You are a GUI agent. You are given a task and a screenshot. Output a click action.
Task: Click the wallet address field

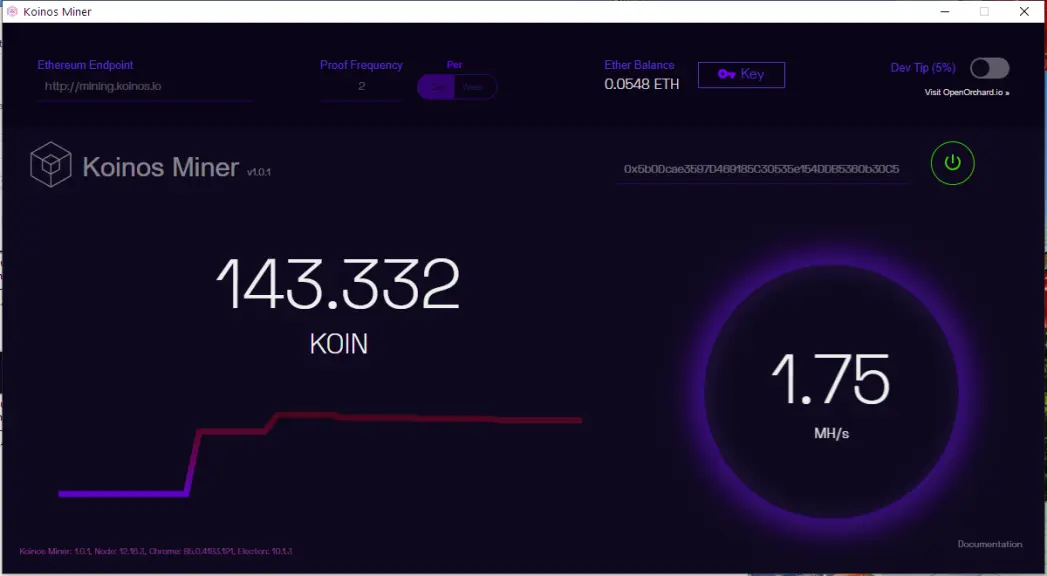pyautogui.click(x=761, y=170)
